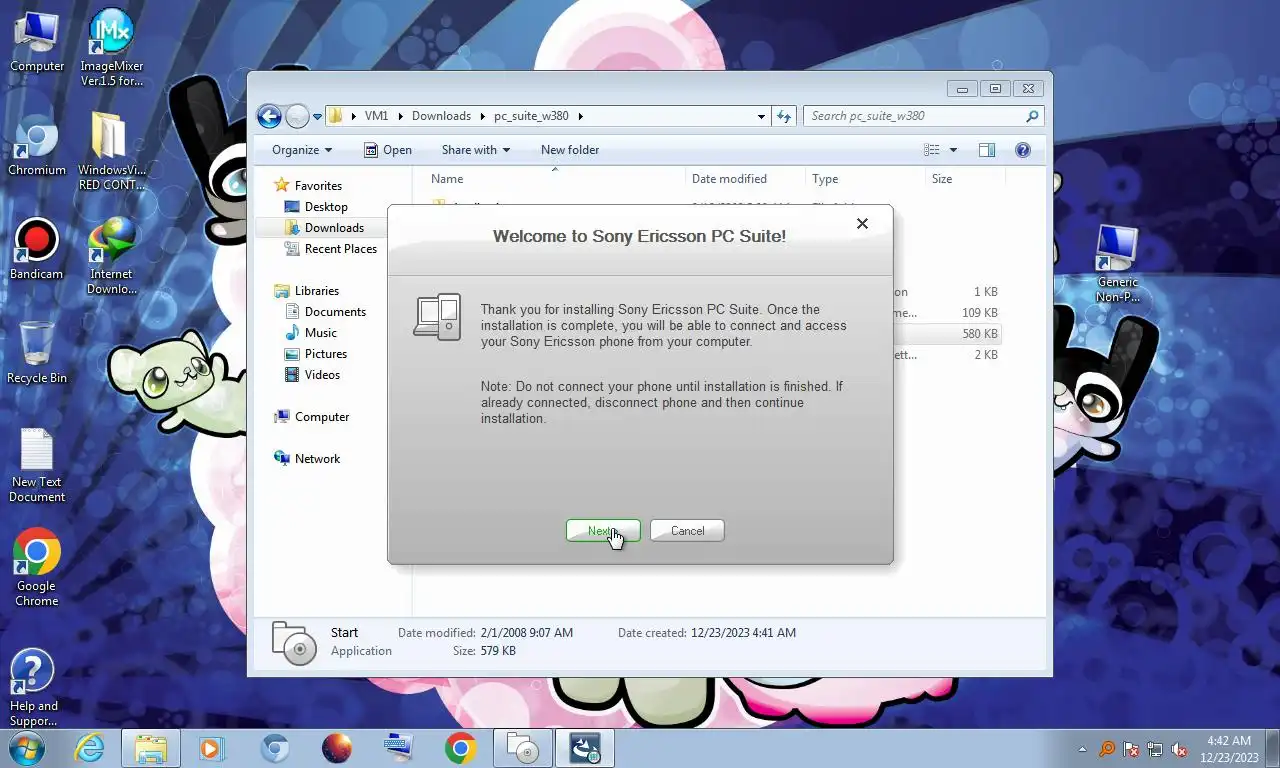Select Downloads under Favorites
This screenshot has height=768, width=1280.
tap(324, 228)
